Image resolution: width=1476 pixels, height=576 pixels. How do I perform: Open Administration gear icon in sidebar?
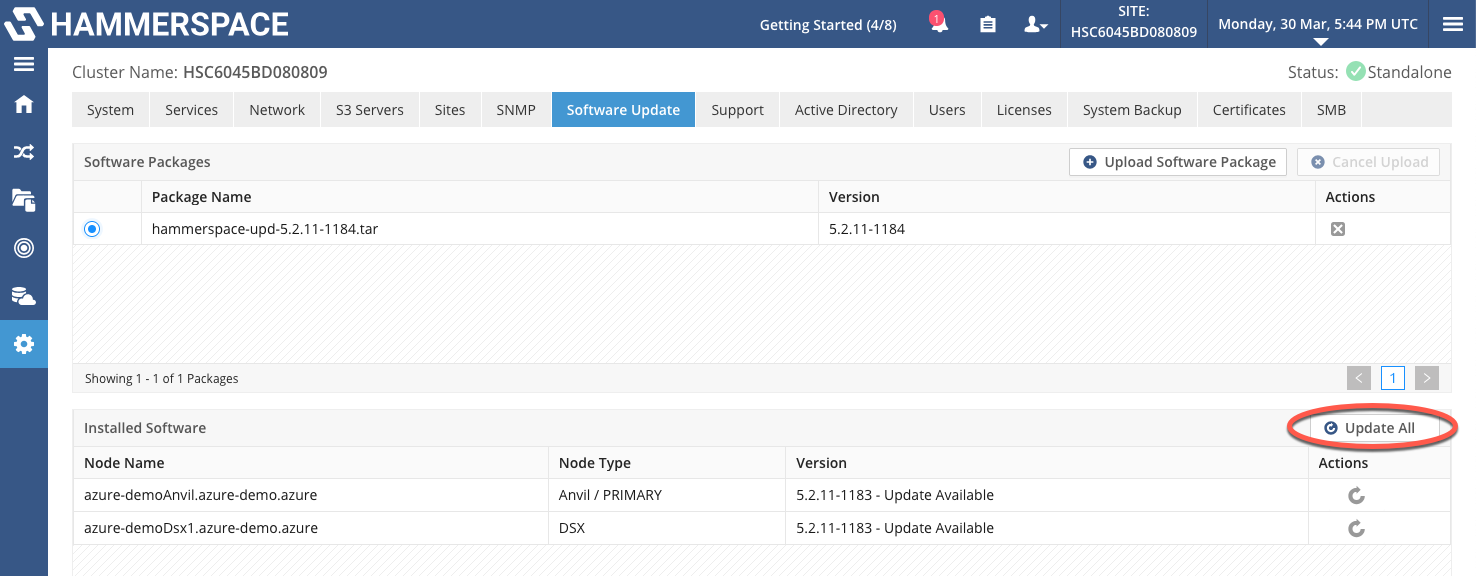pos(23,344)
